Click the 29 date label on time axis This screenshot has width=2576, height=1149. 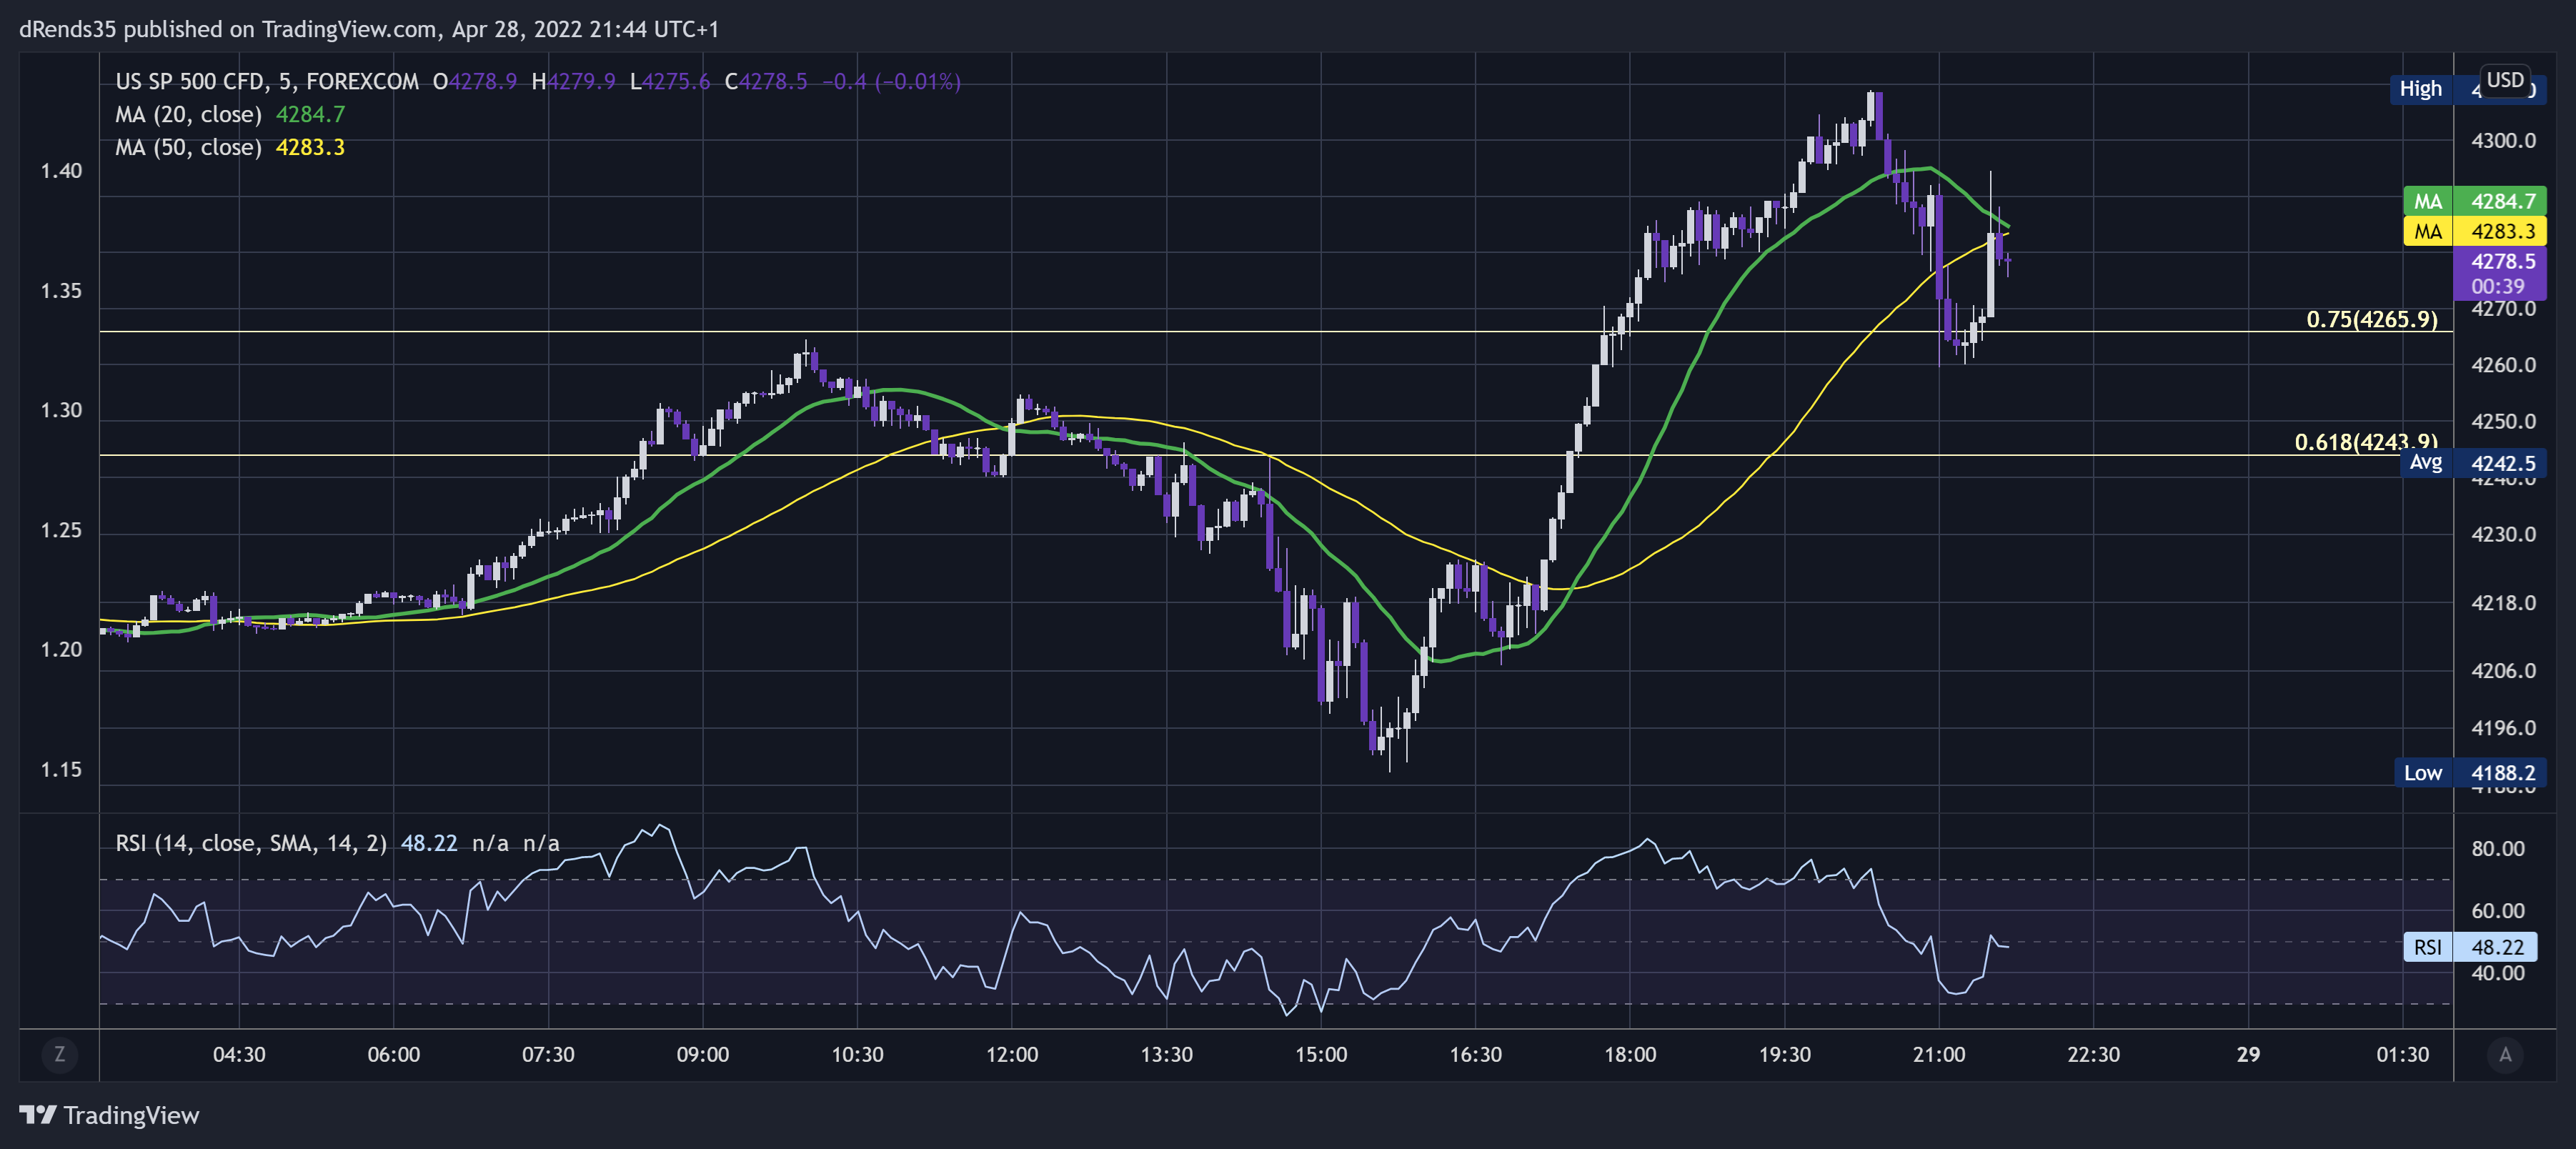[2248, 1054]
